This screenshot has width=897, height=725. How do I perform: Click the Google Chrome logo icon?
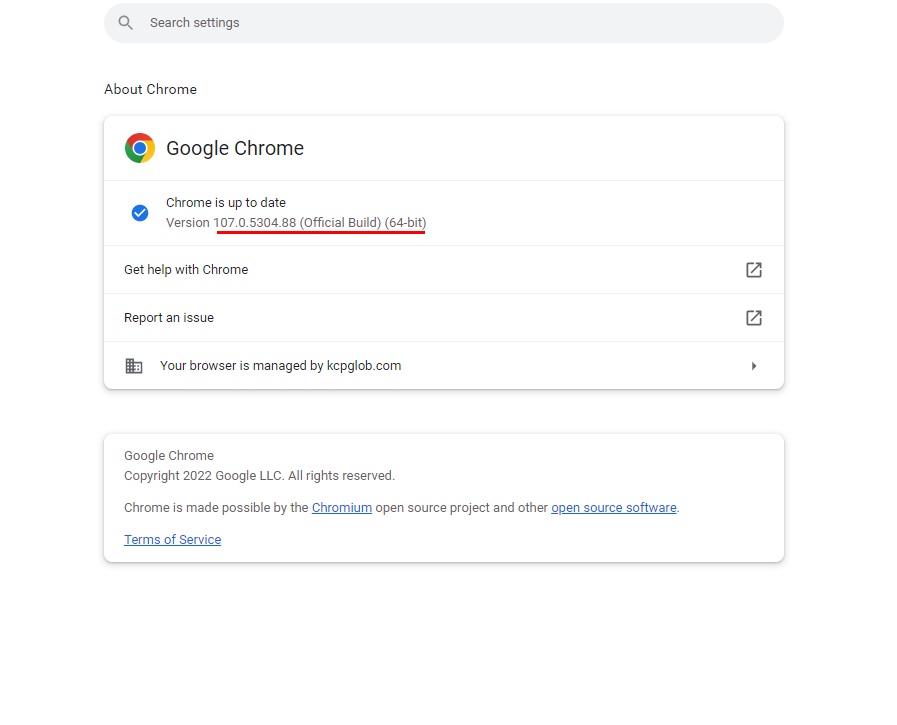pos(140,148)
